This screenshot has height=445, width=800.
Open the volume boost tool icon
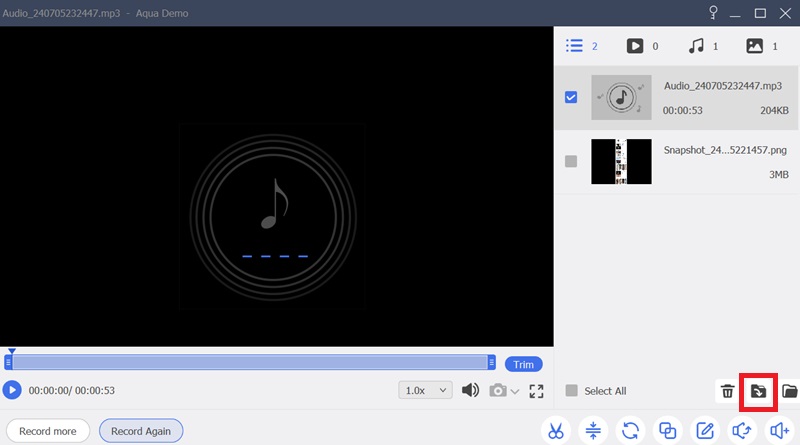point(779,431)
